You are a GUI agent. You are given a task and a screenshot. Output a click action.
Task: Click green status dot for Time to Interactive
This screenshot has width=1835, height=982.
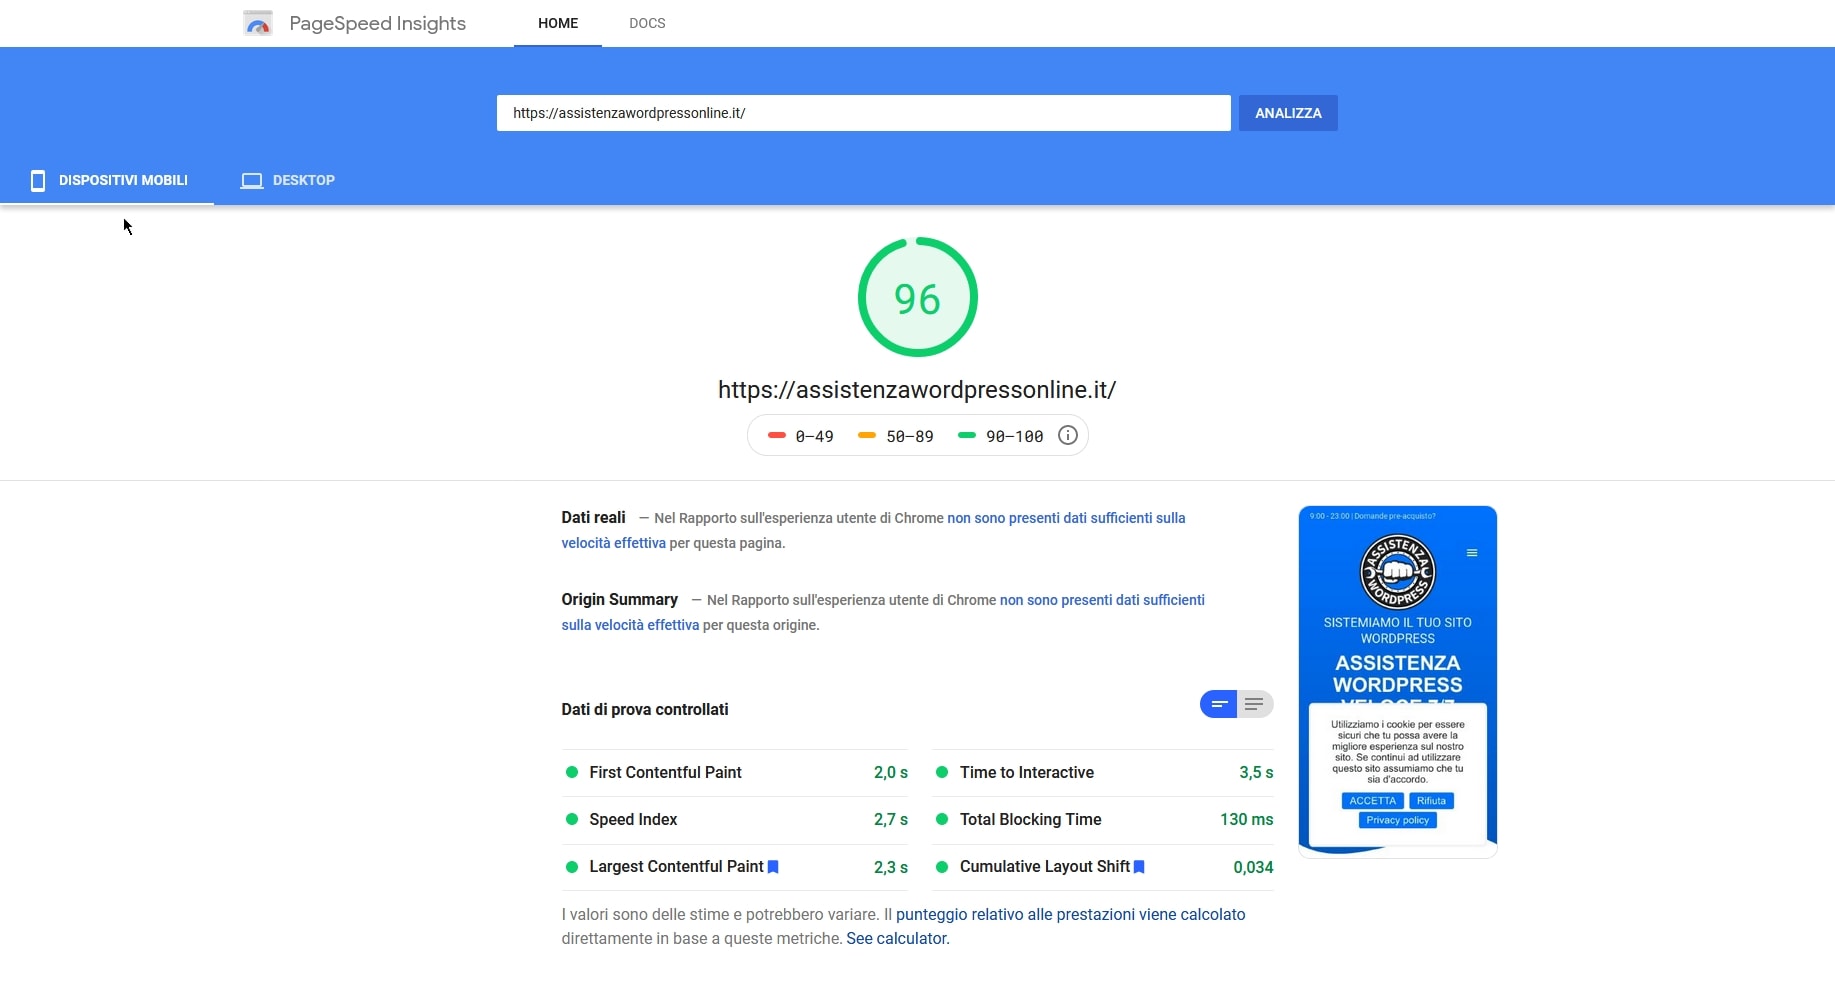942,772
